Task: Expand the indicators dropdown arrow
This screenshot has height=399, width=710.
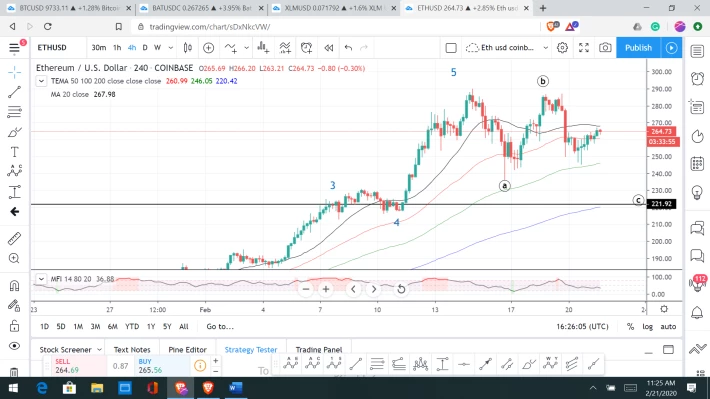Action: click(x=246, y=48)
